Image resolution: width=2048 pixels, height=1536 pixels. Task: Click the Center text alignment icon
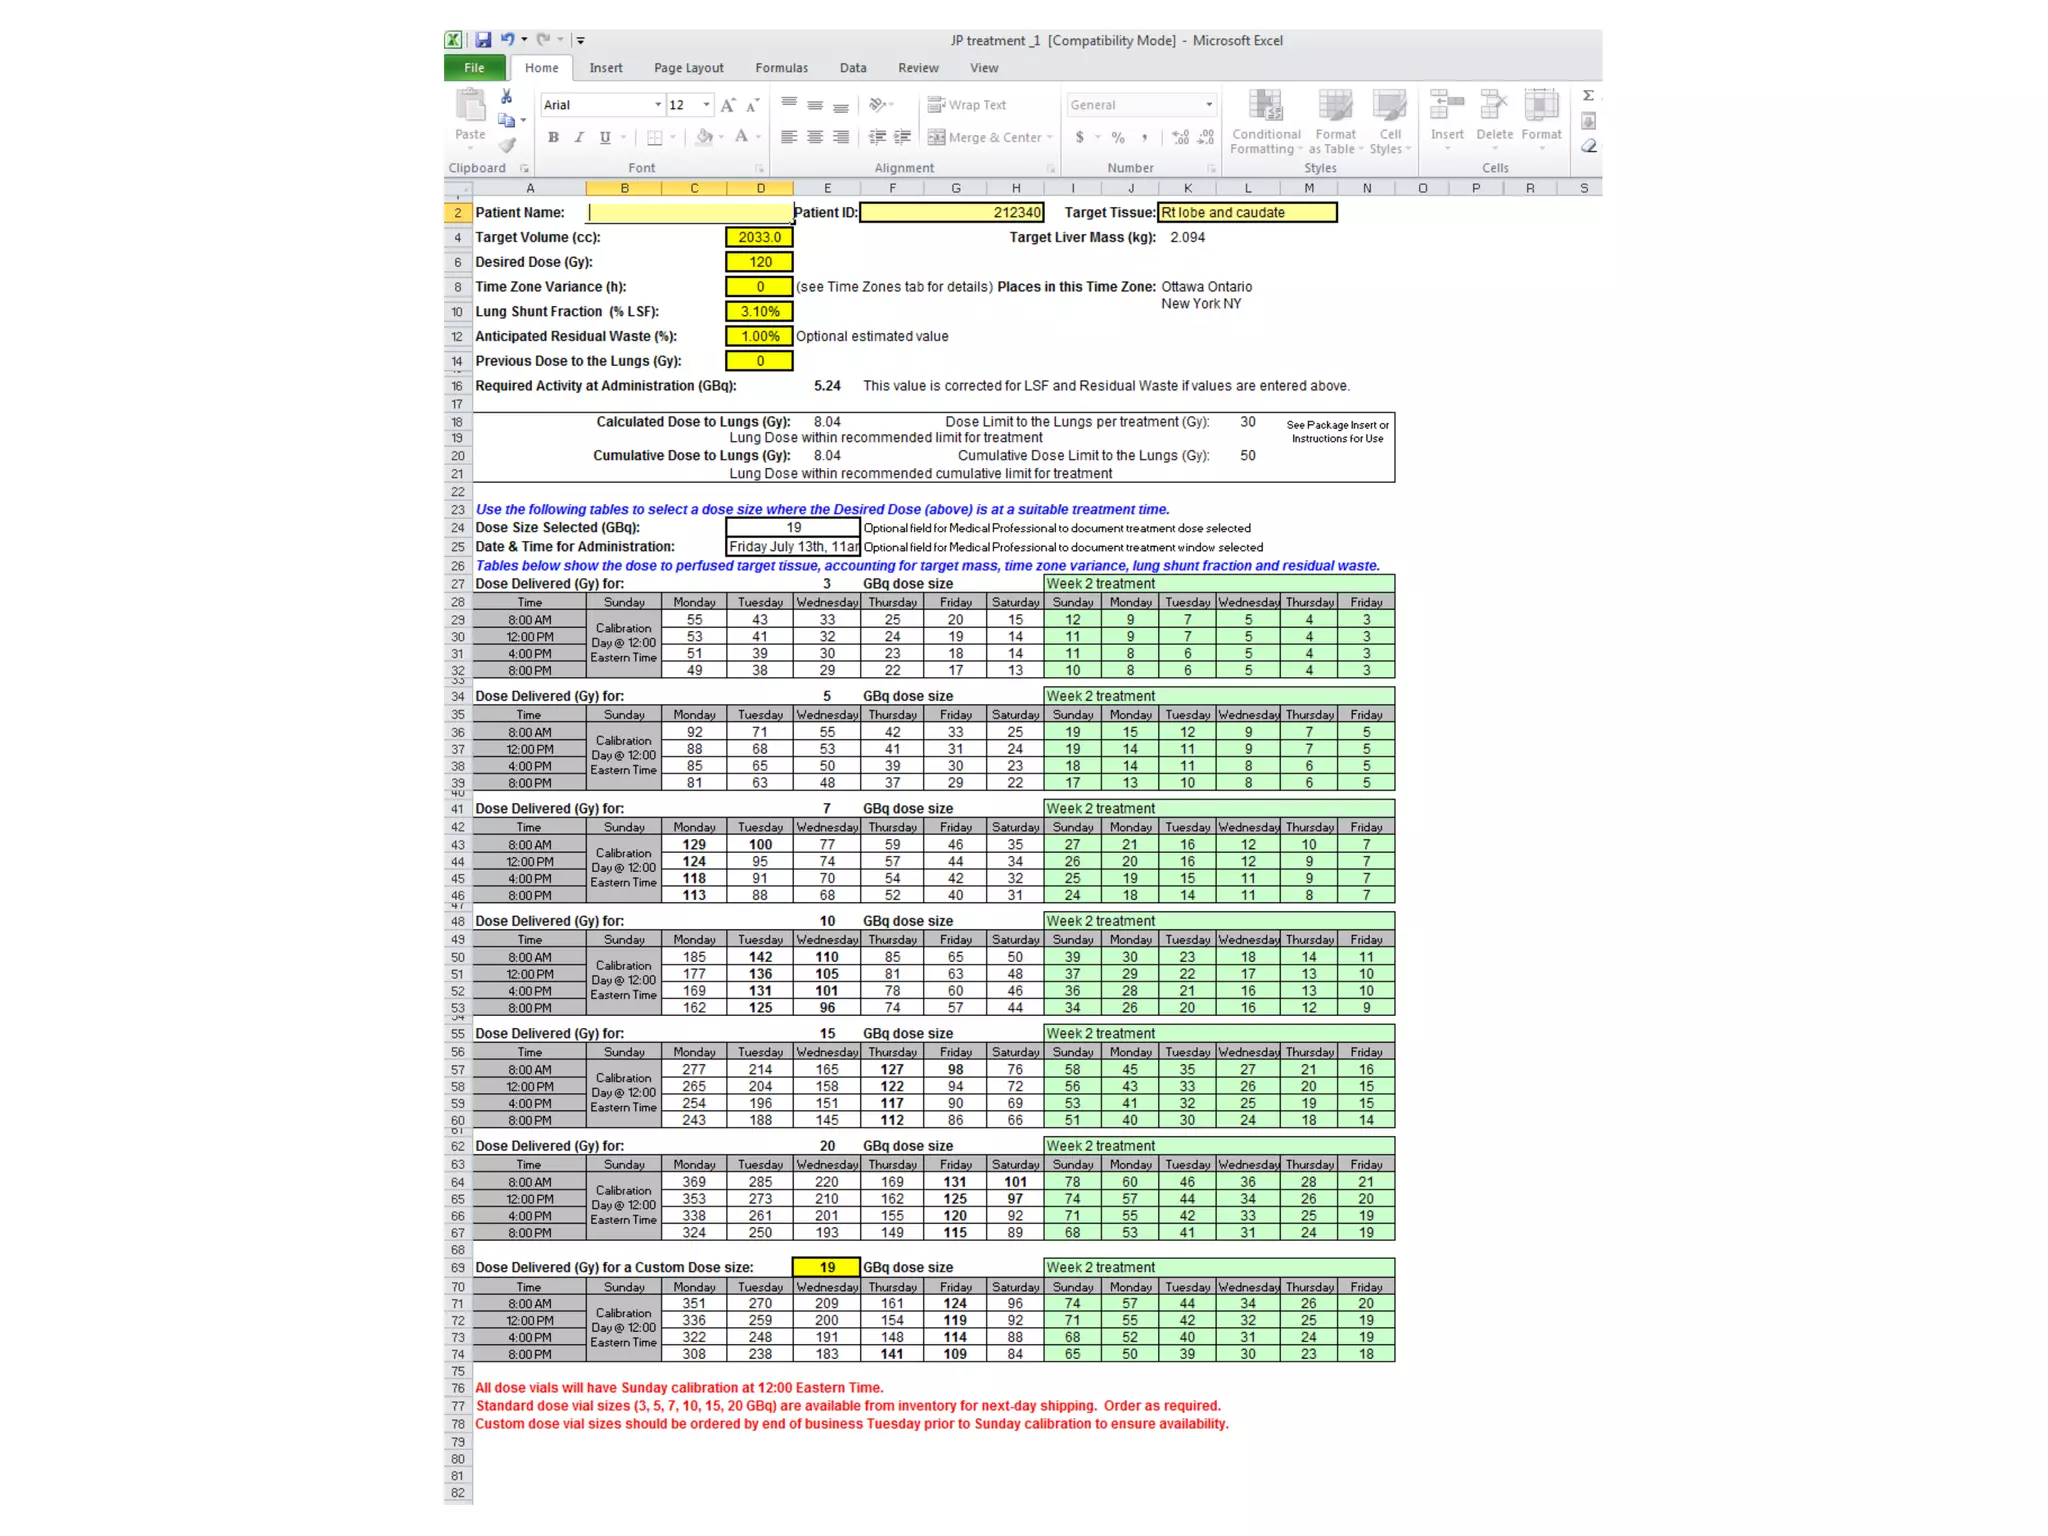click(x=815, y=137)
